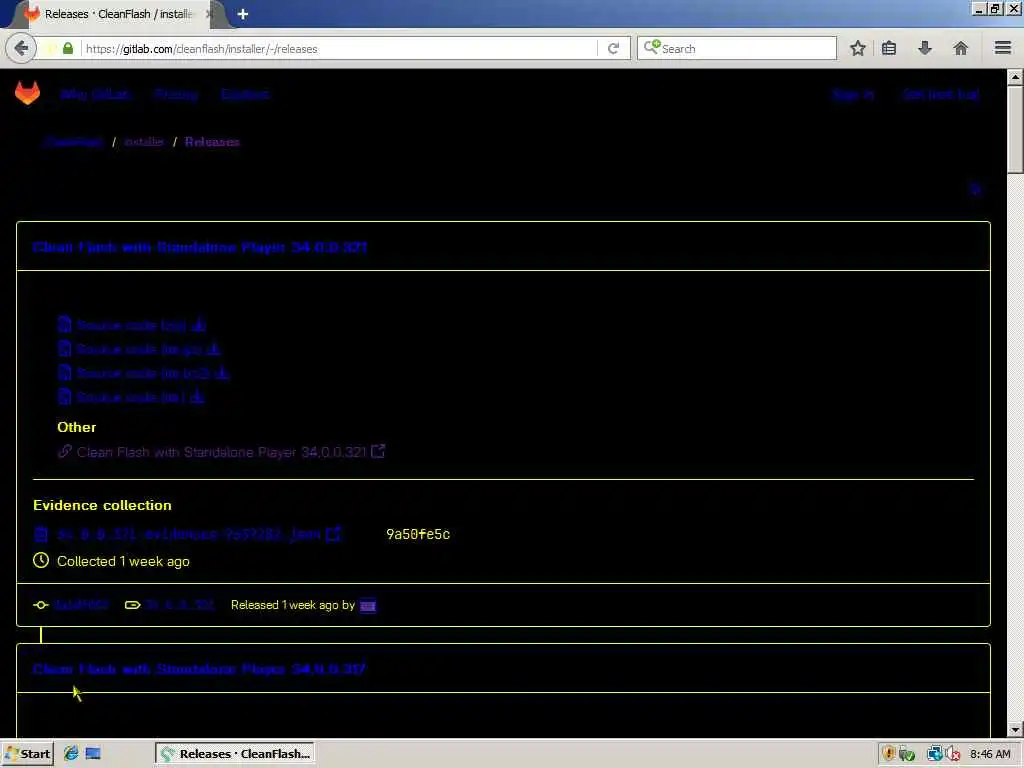Open the browser hamburger menu
This screenshot has width=1024, height=768.
[x=1003, y=48]
